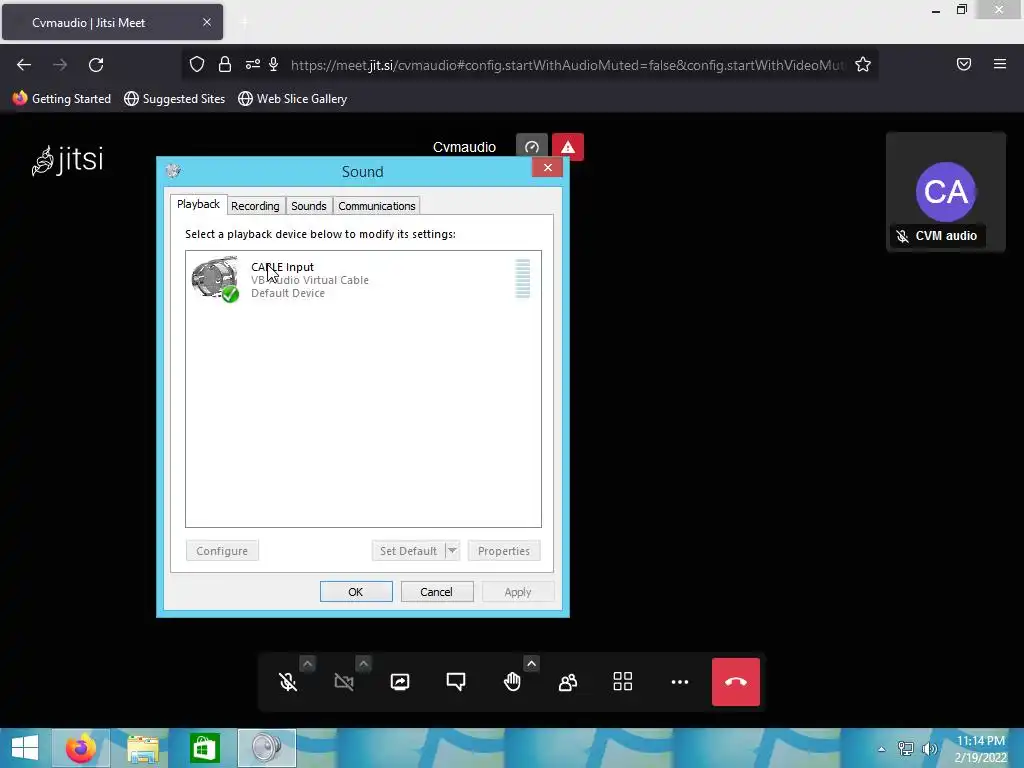Bookmark this page with the star
This screenshot has width=1024, height=768.
pos(863,64)
